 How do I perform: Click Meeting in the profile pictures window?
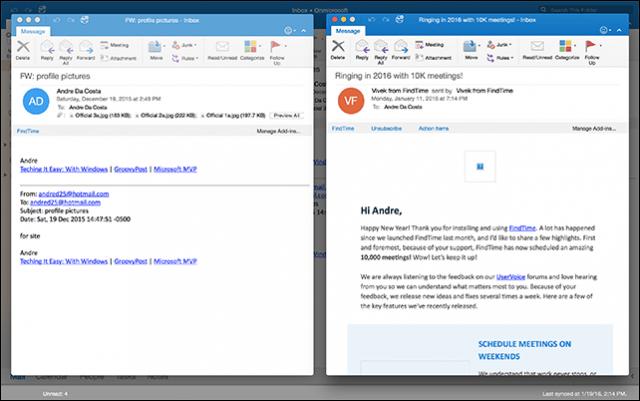point(115,45)
